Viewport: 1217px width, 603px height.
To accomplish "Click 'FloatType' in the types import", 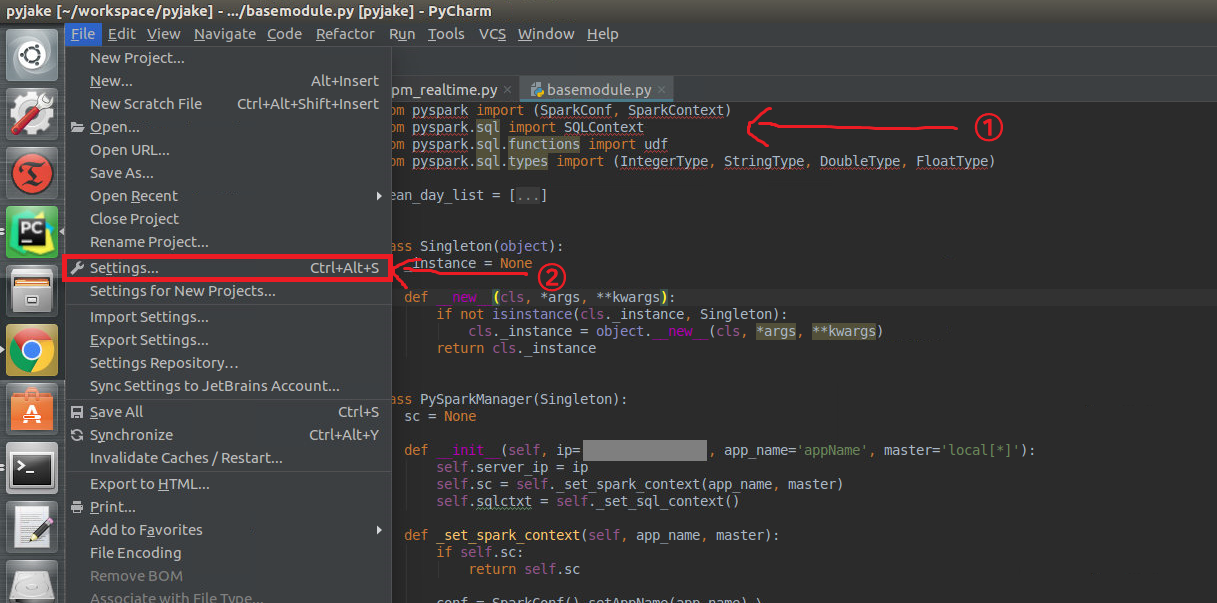I will coord(952,161).
